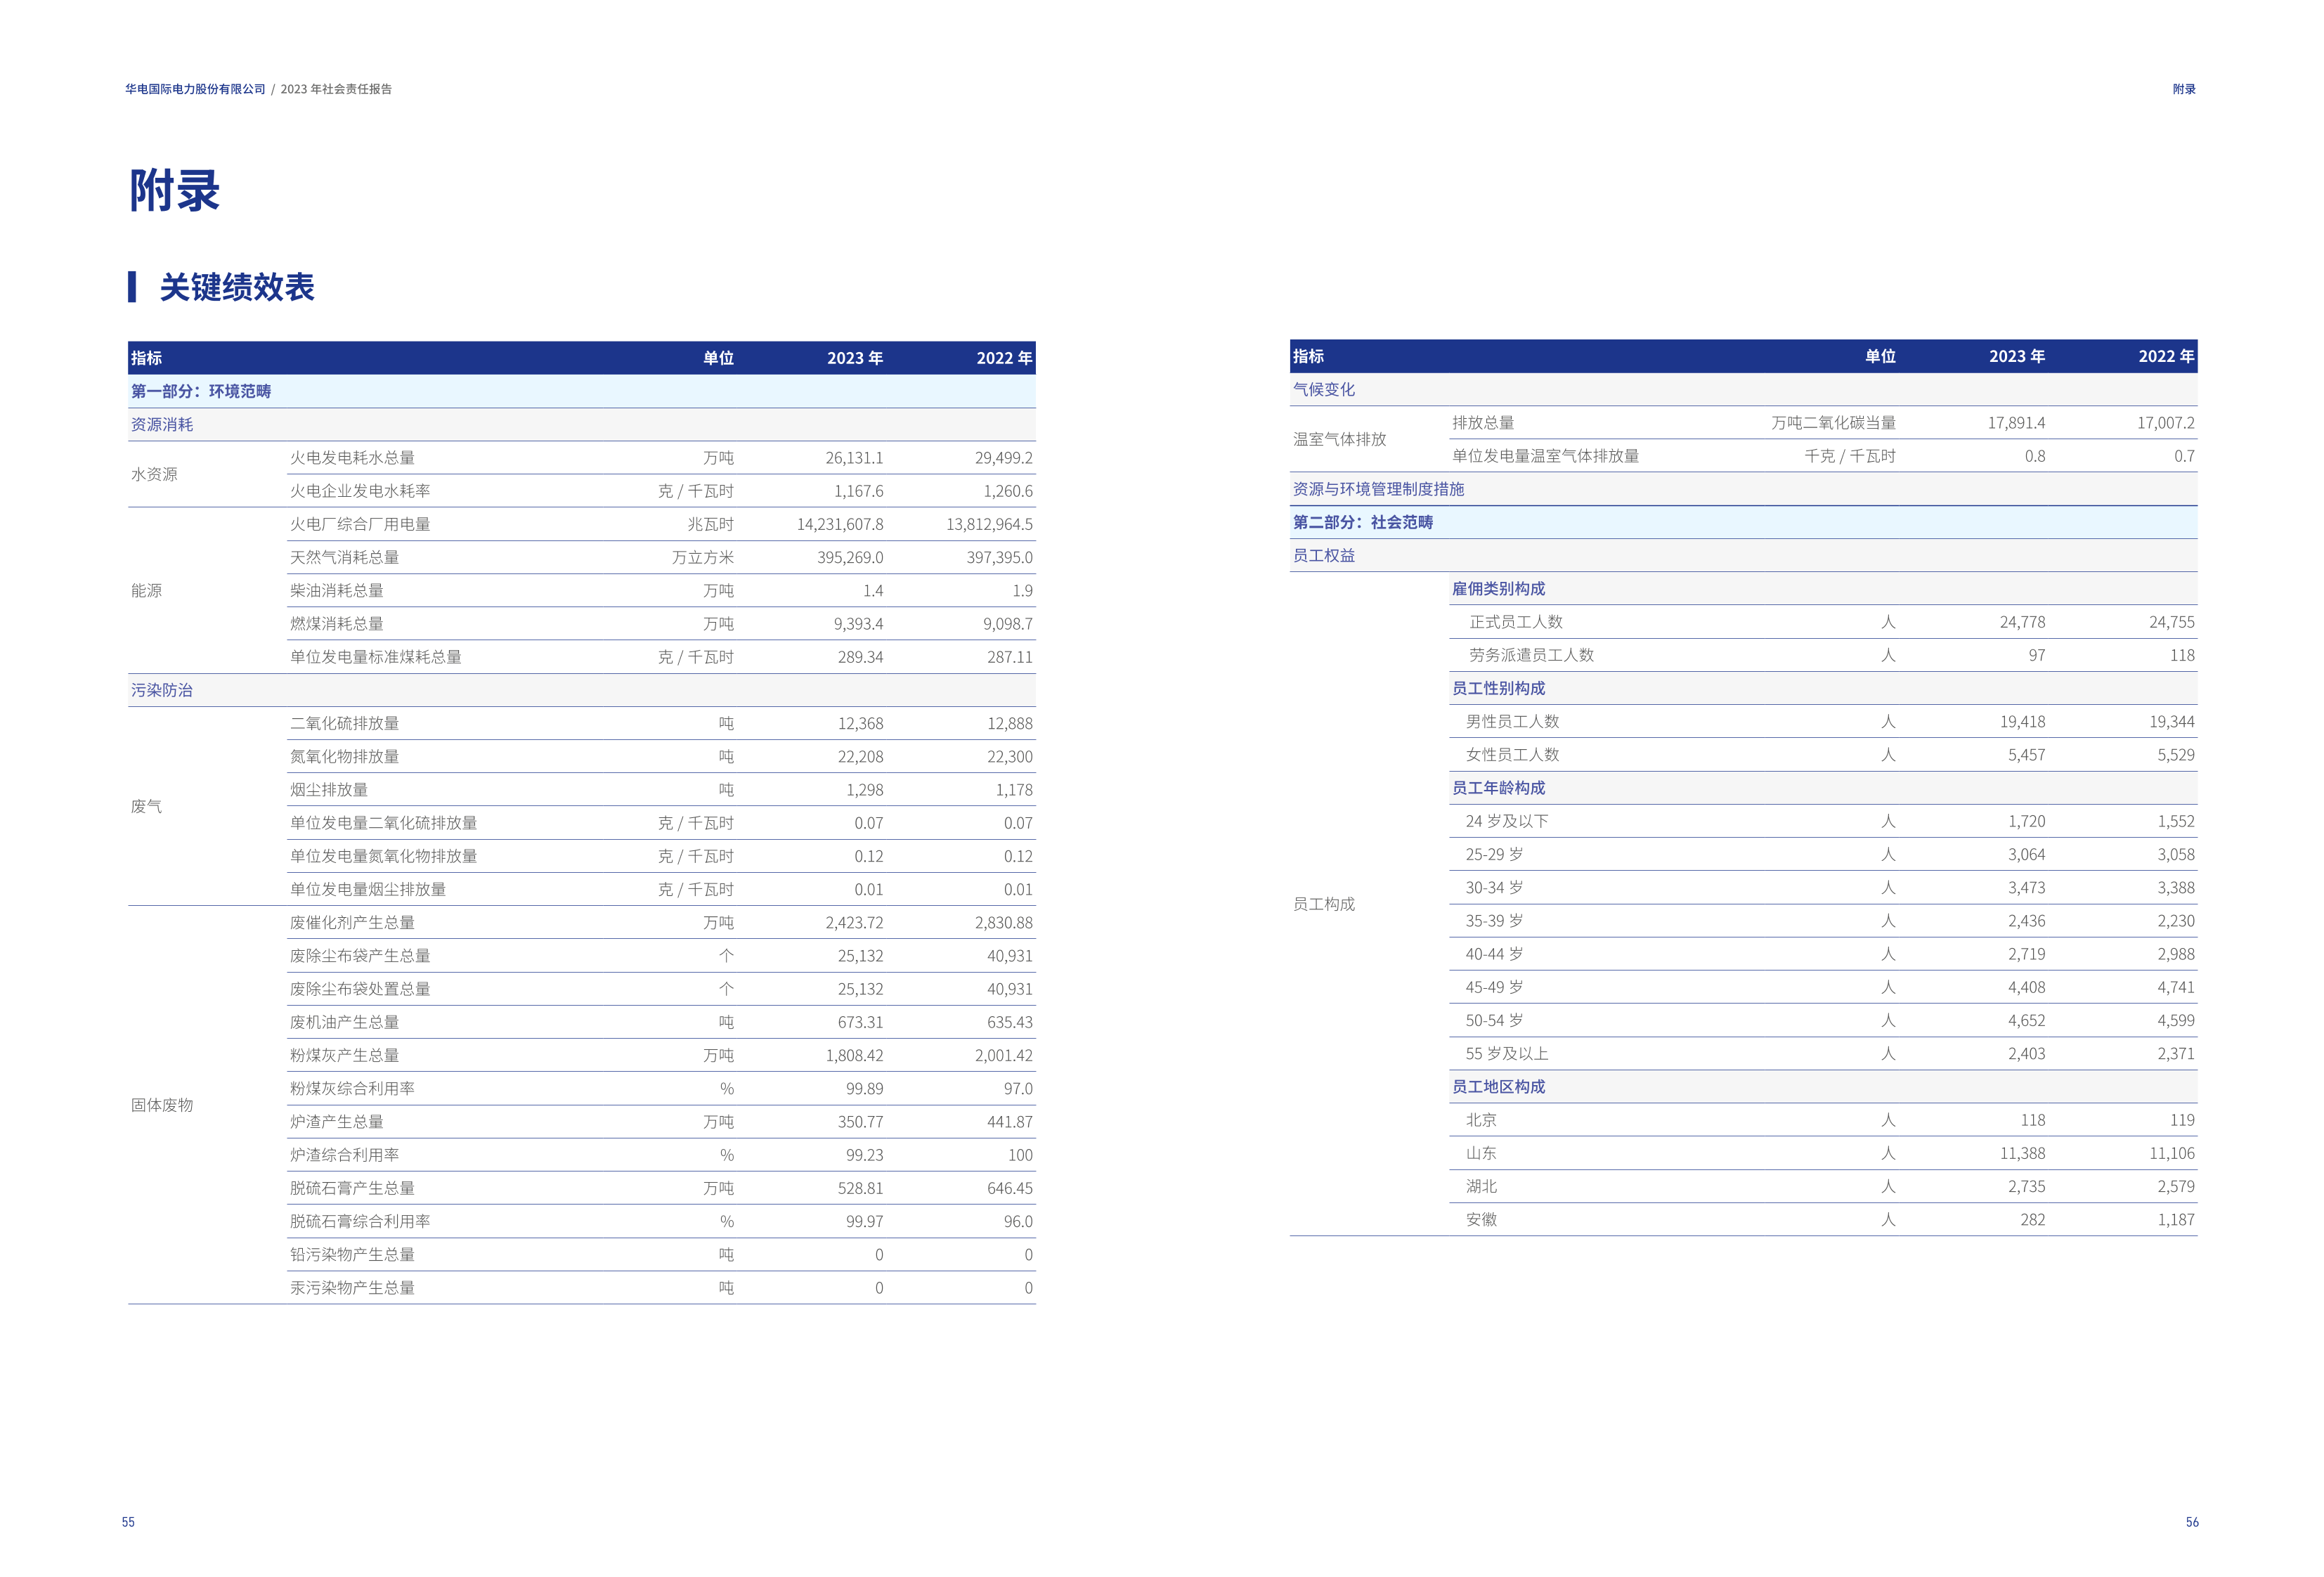Click the 员工地区构成 subheading
The height and width of the screenshot is (1577, 2324).
[x=1497, y=1086]
